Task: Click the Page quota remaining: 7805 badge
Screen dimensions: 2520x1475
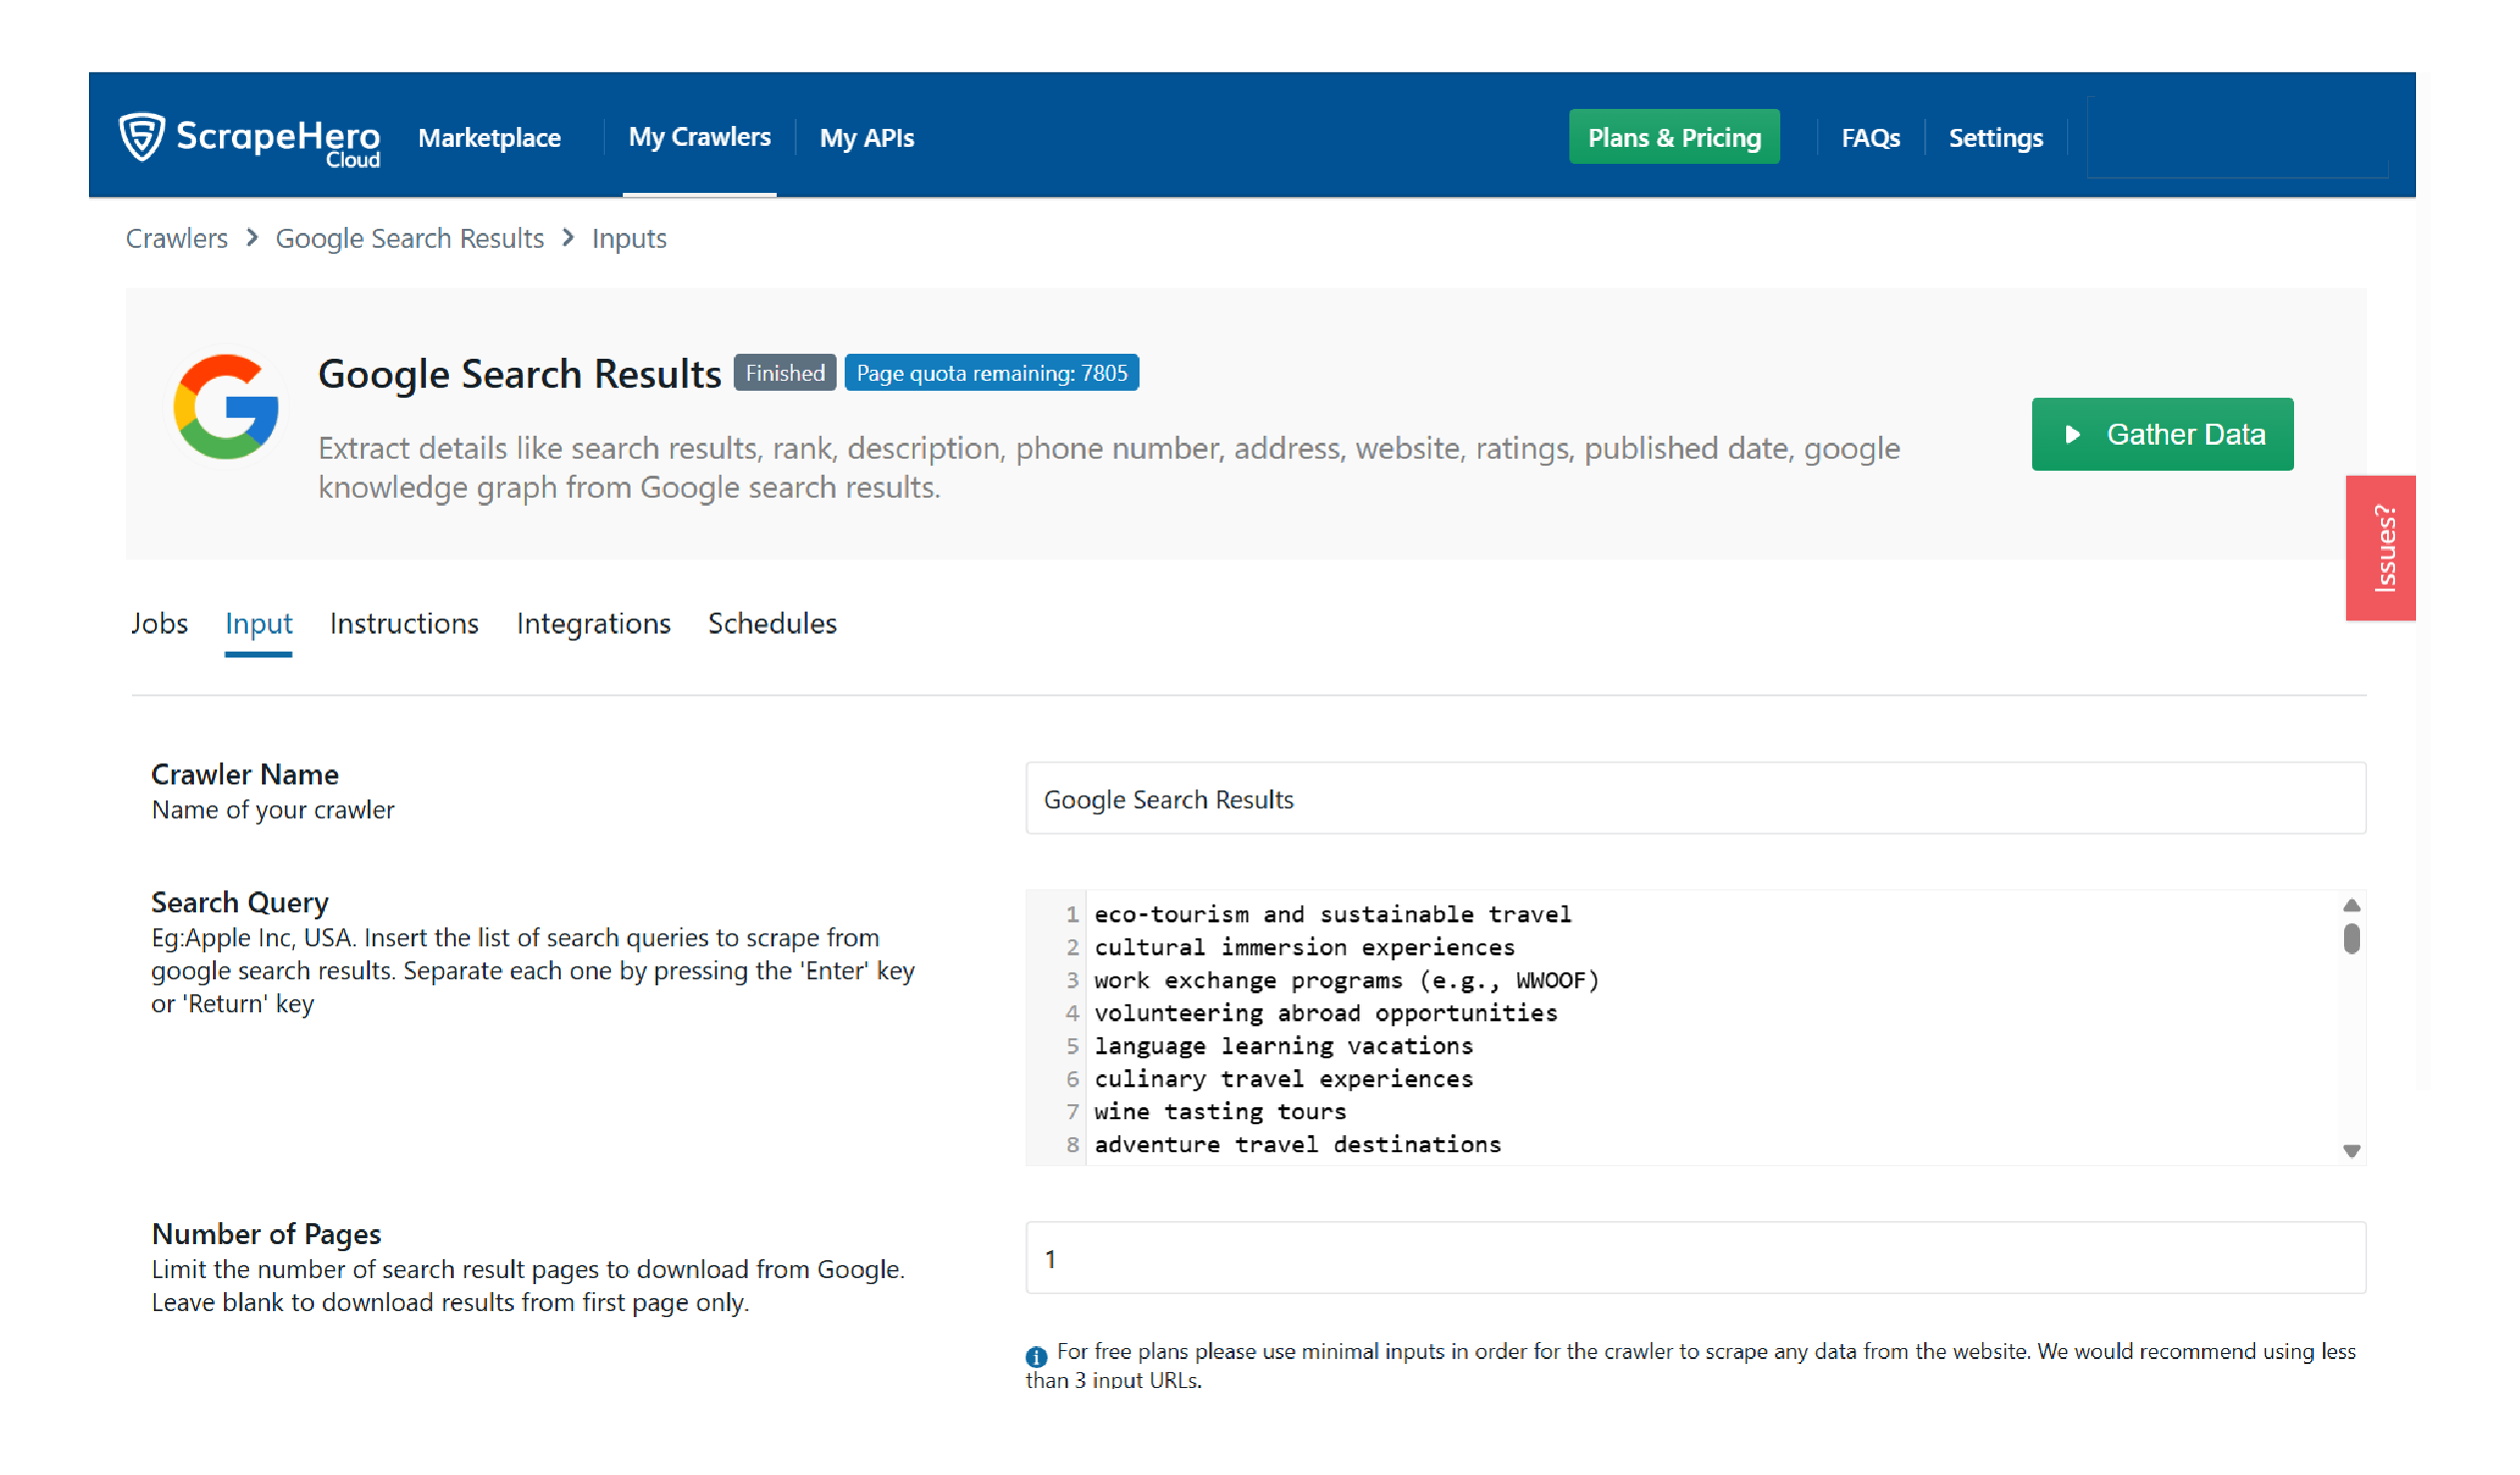Action: pyautogui.click(x=991, y=373)
